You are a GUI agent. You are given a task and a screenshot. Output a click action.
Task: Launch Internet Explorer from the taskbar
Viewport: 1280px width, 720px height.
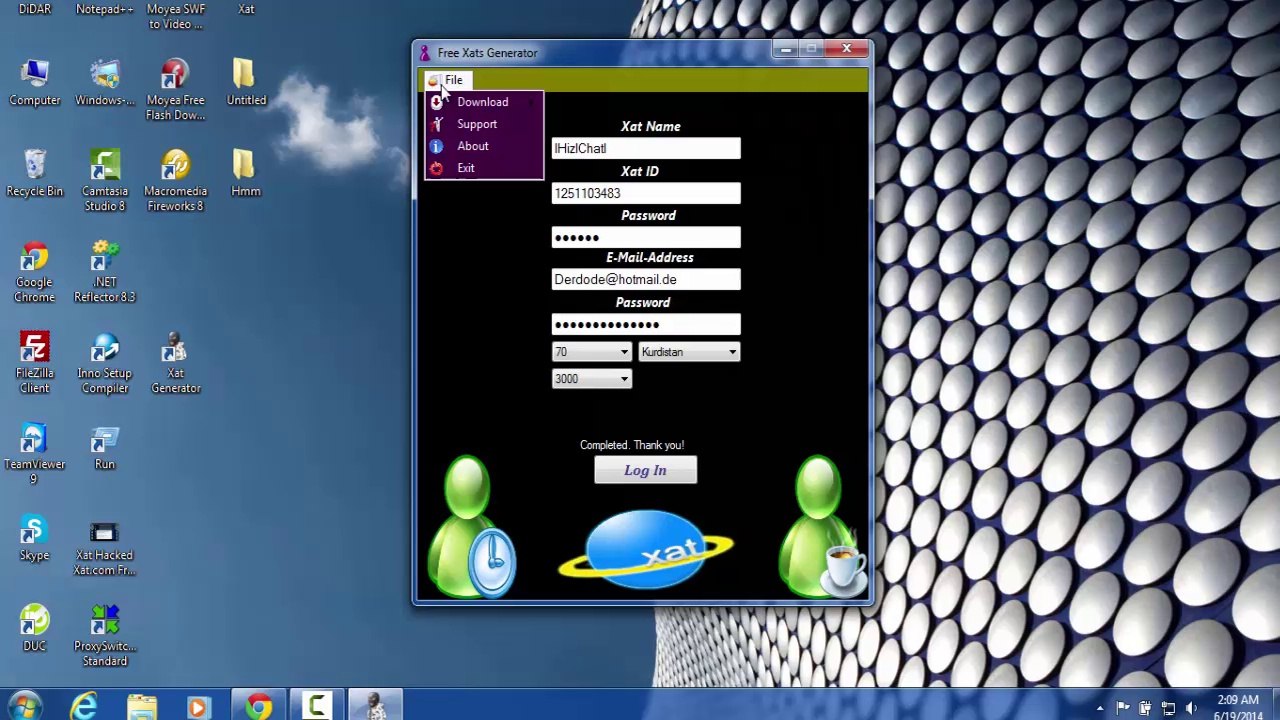pyautogui.click(x=84, y=707)
